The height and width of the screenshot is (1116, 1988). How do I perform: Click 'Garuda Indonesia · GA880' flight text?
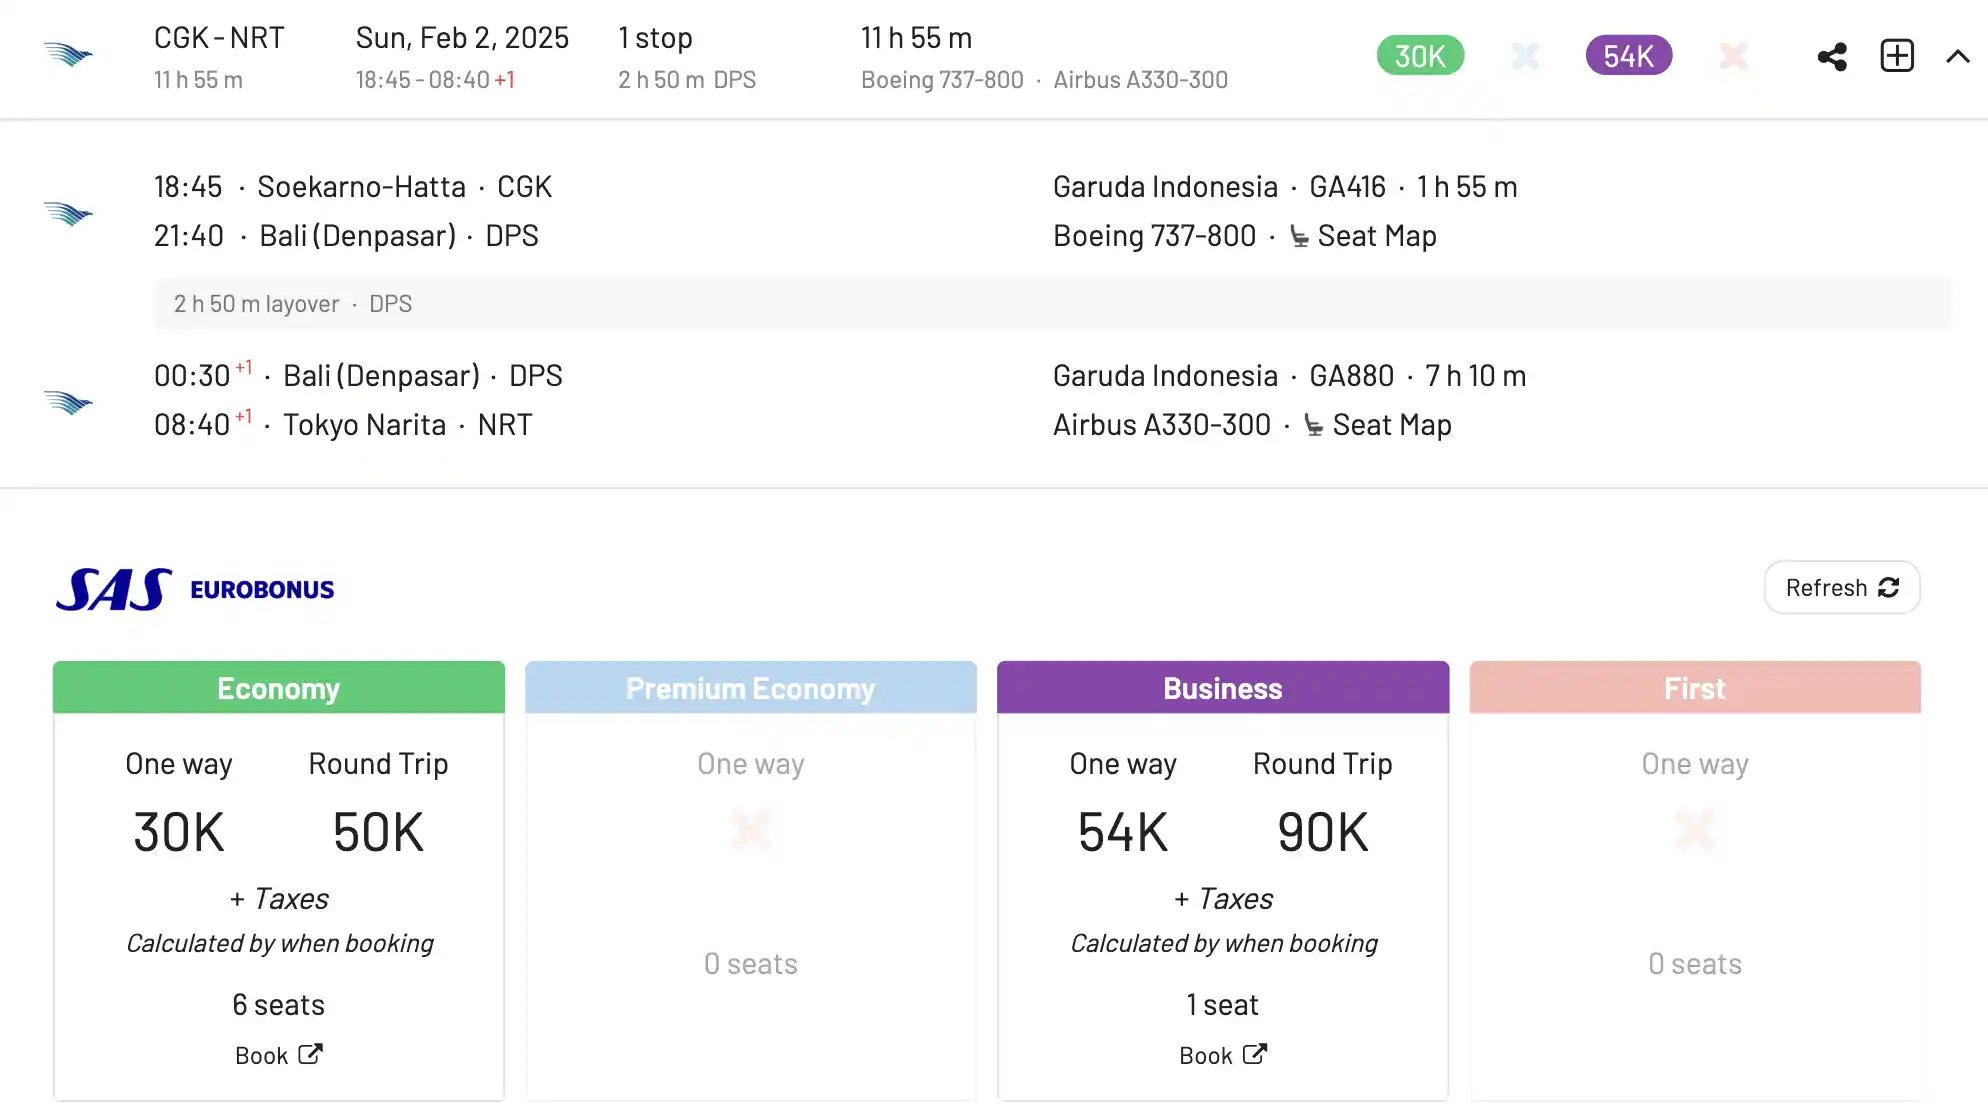tap(1224, 376)
